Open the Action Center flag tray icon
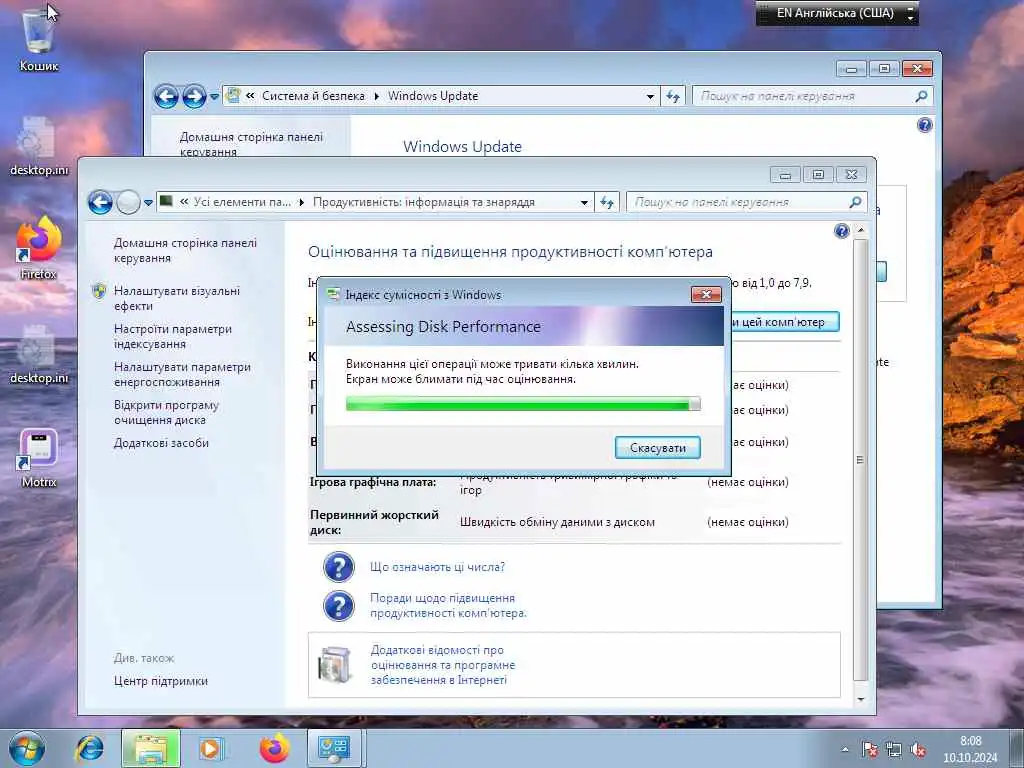 coord(870,750)
